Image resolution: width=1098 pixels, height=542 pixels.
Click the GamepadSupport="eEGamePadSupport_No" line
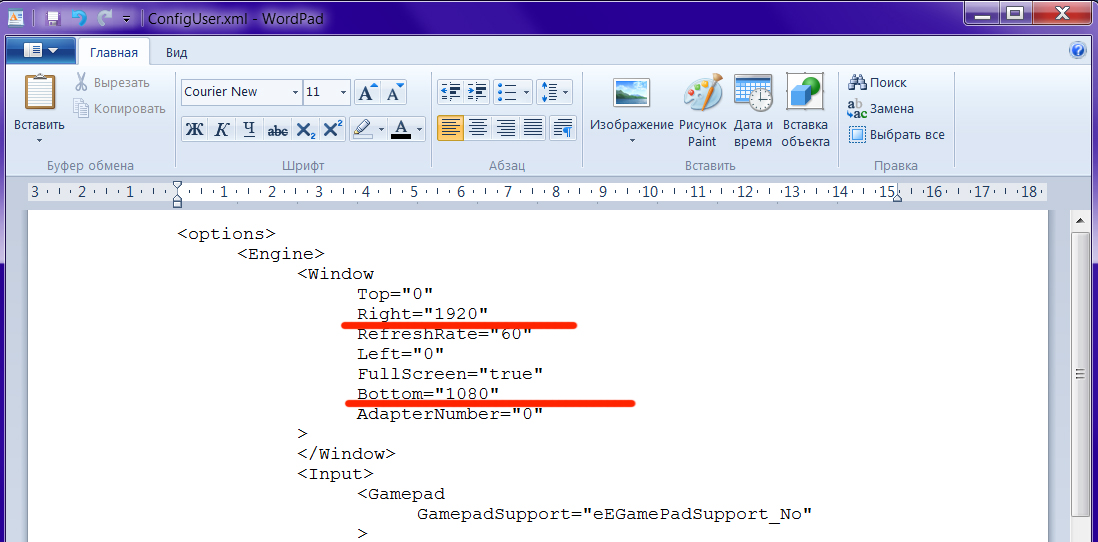615,515
